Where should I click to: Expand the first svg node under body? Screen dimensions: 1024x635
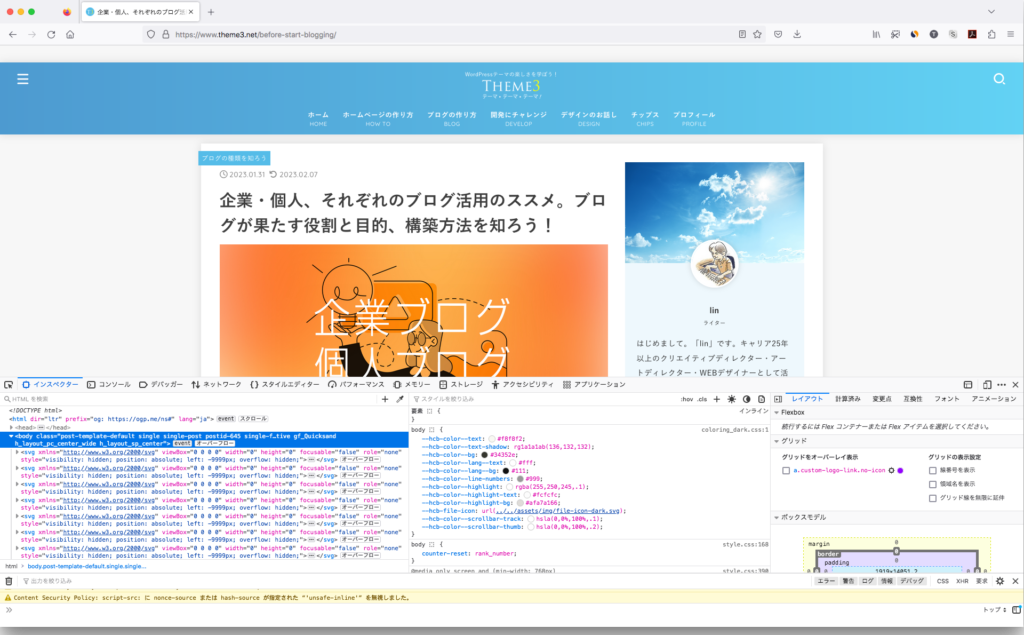pyautogui.click(x=18, y=451)
